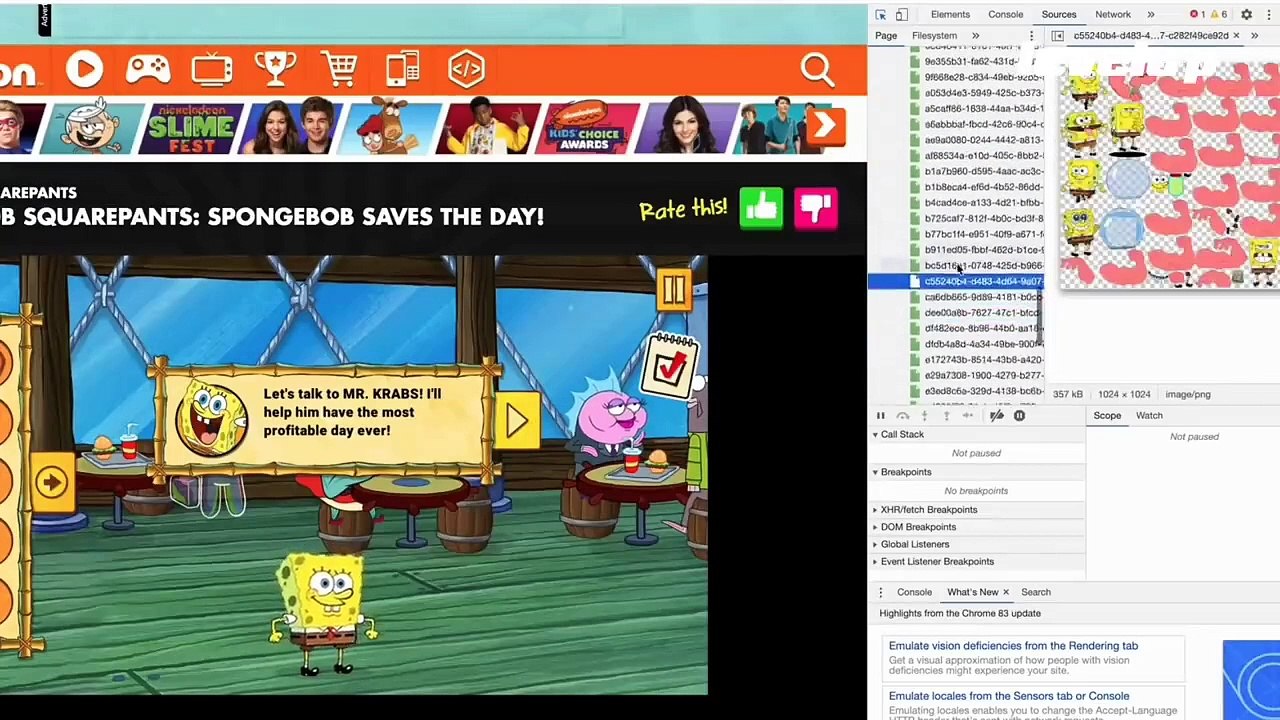Rate the game thumbs down

816,208
